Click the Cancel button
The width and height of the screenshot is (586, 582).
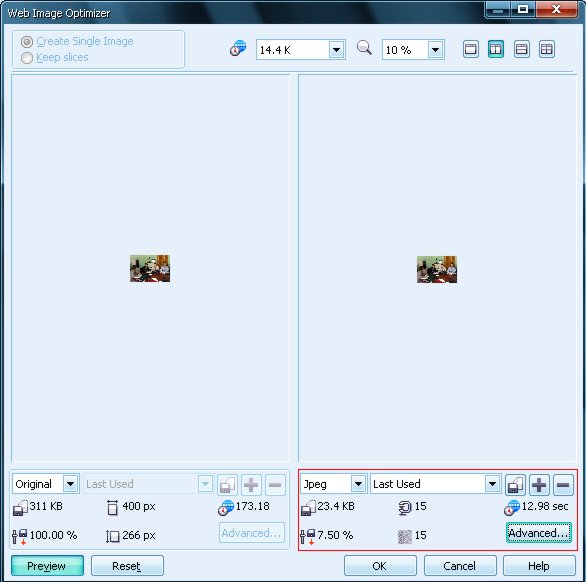pyautogui.click(x=460, y=566)
